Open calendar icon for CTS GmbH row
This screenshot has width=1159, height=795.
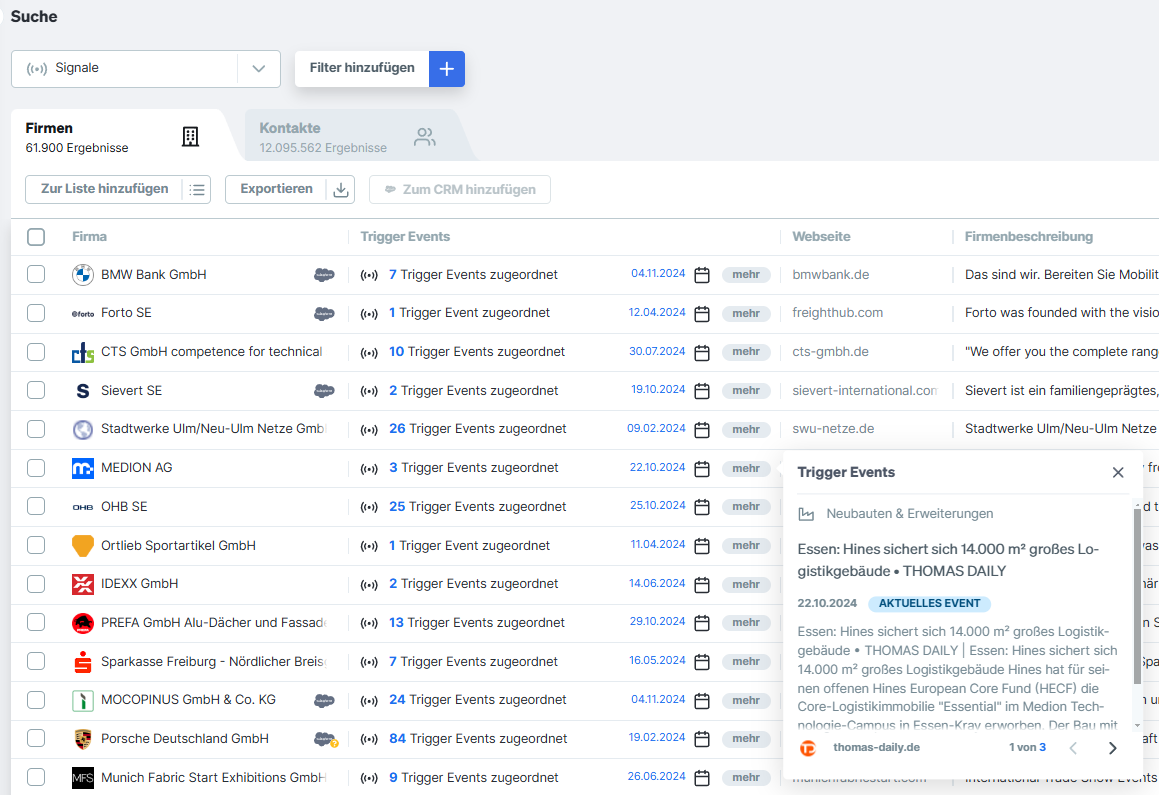(x=702, y=352)
